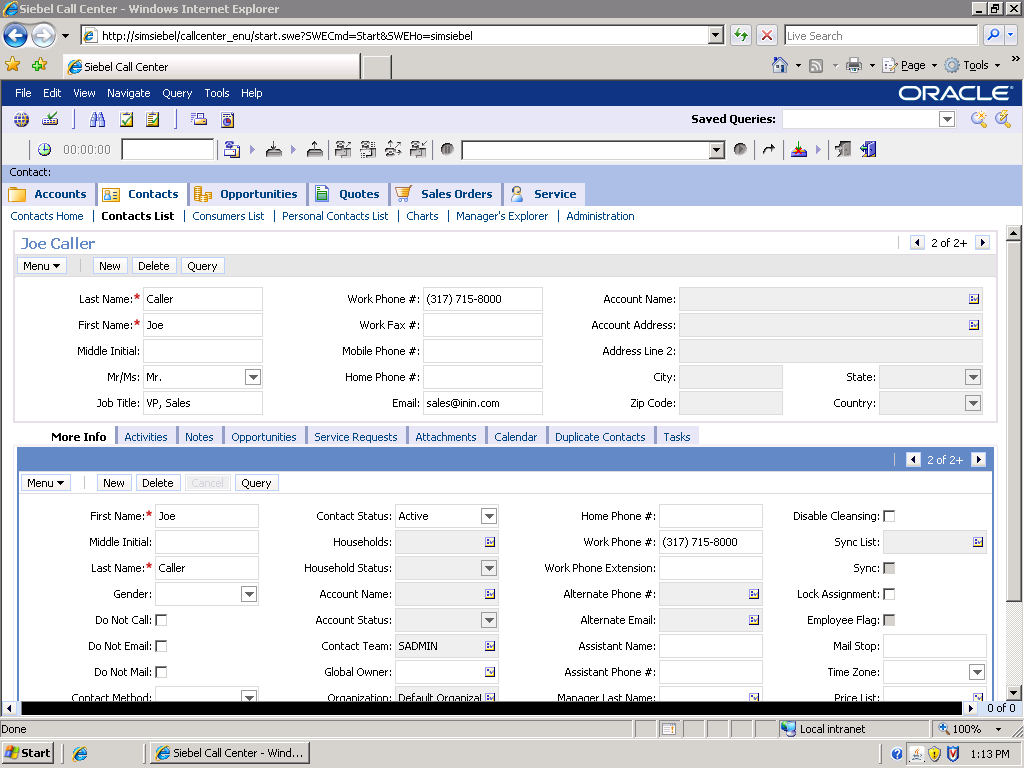
Task: Go to next record in Joe Caller header
Action: (982, 243)
